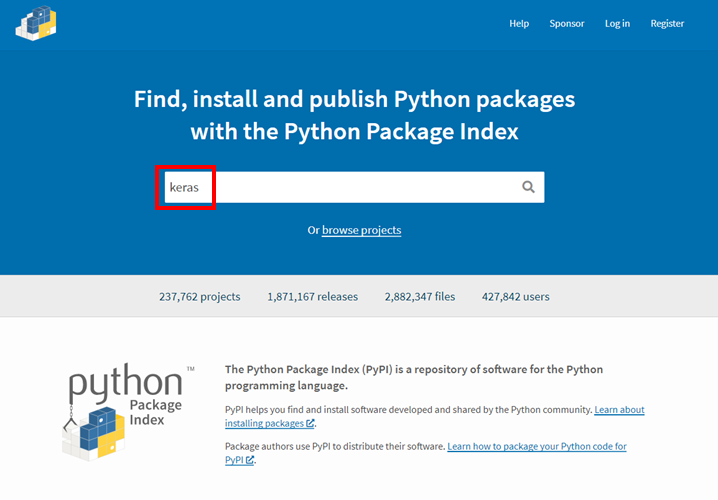The image size is (718, 500).
Task: Click the magnifying glass search icon
Action: tap(528, 187)
